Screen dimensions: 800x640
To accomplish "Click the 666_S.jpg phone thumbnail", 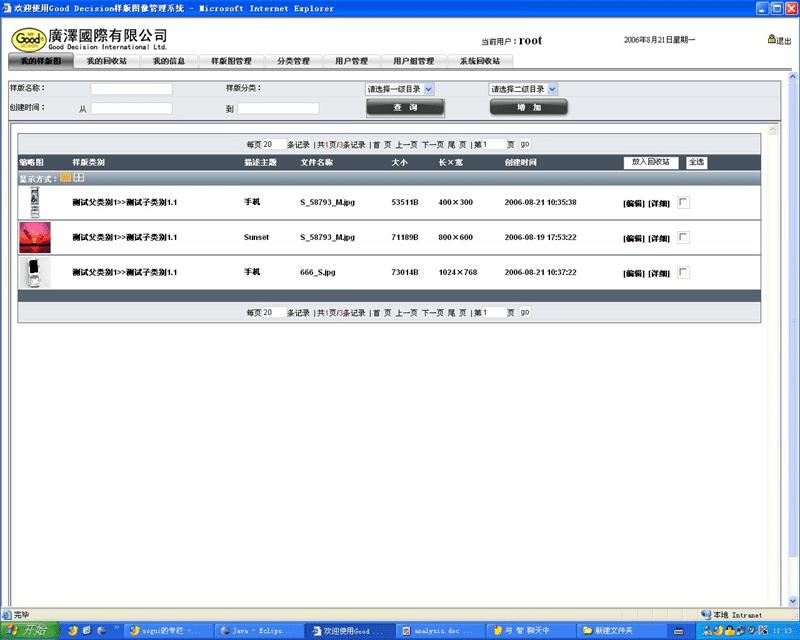I will 35,272.
